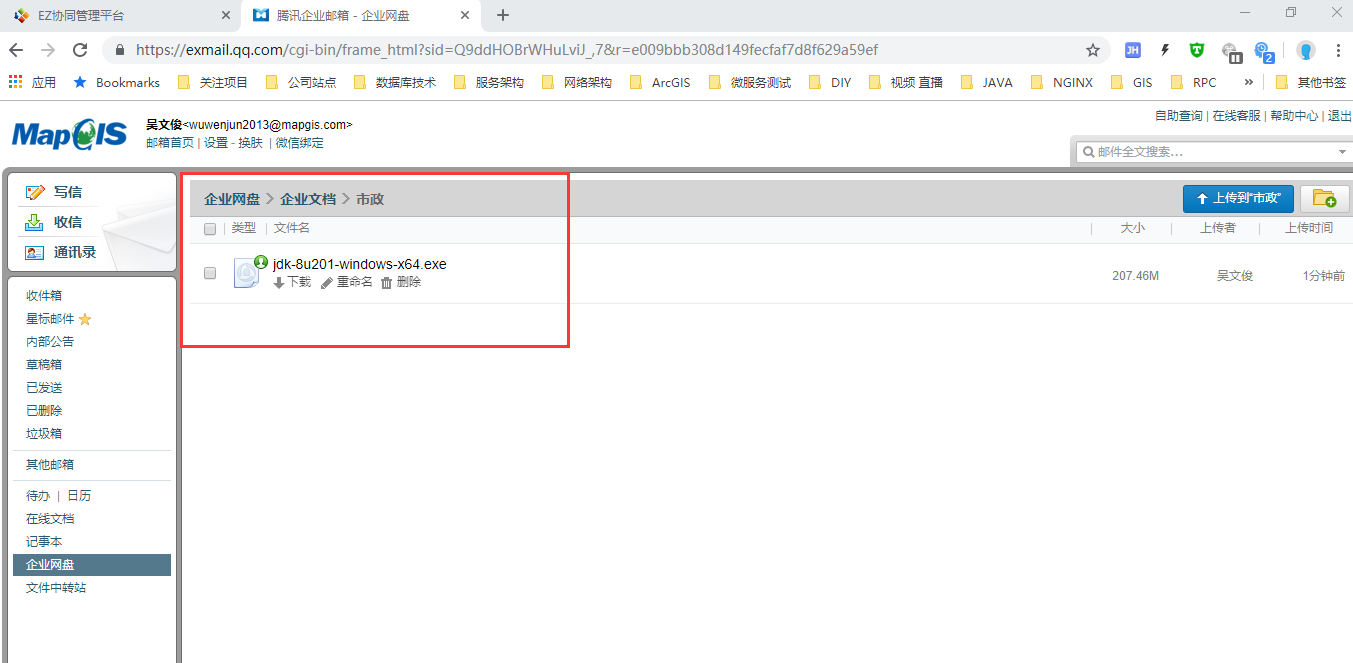Click the trash icon to delete the jdk file
This screenshot has width=1353, height=663.
tap(387, 283)
